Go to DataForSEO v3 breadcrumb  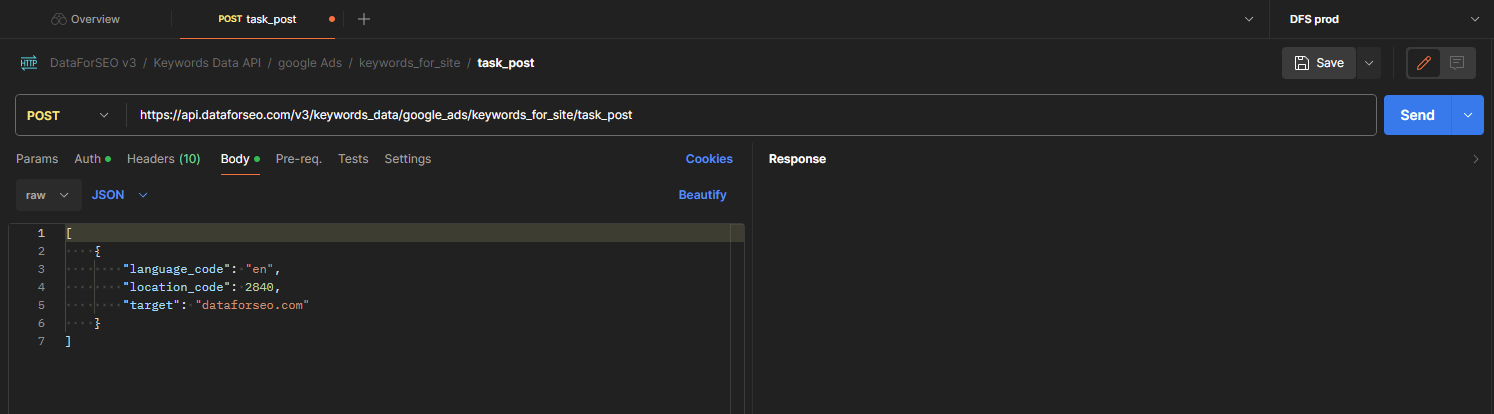[93, 62]
